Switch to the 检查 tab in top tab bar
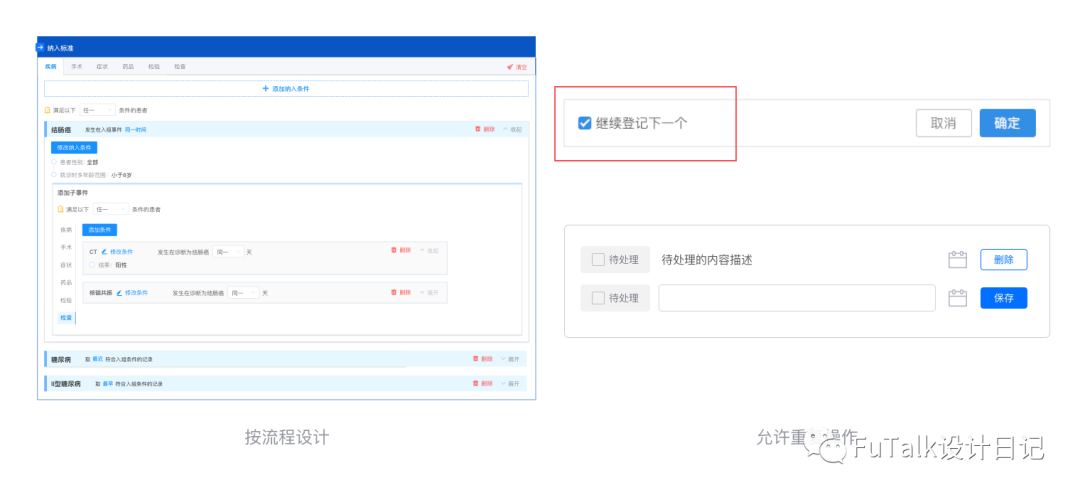This screenshot has width=1080, height=495. pos(180,67)
